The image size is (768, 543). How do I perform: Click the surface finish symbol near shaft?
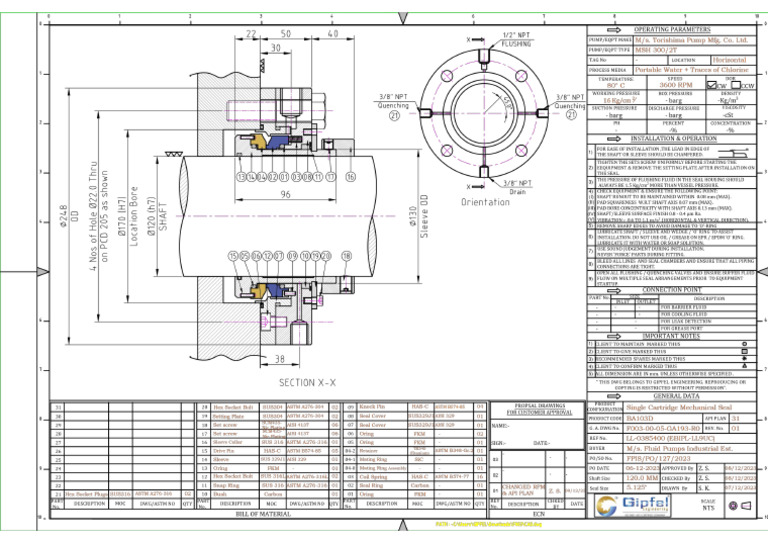pos(173,154)
